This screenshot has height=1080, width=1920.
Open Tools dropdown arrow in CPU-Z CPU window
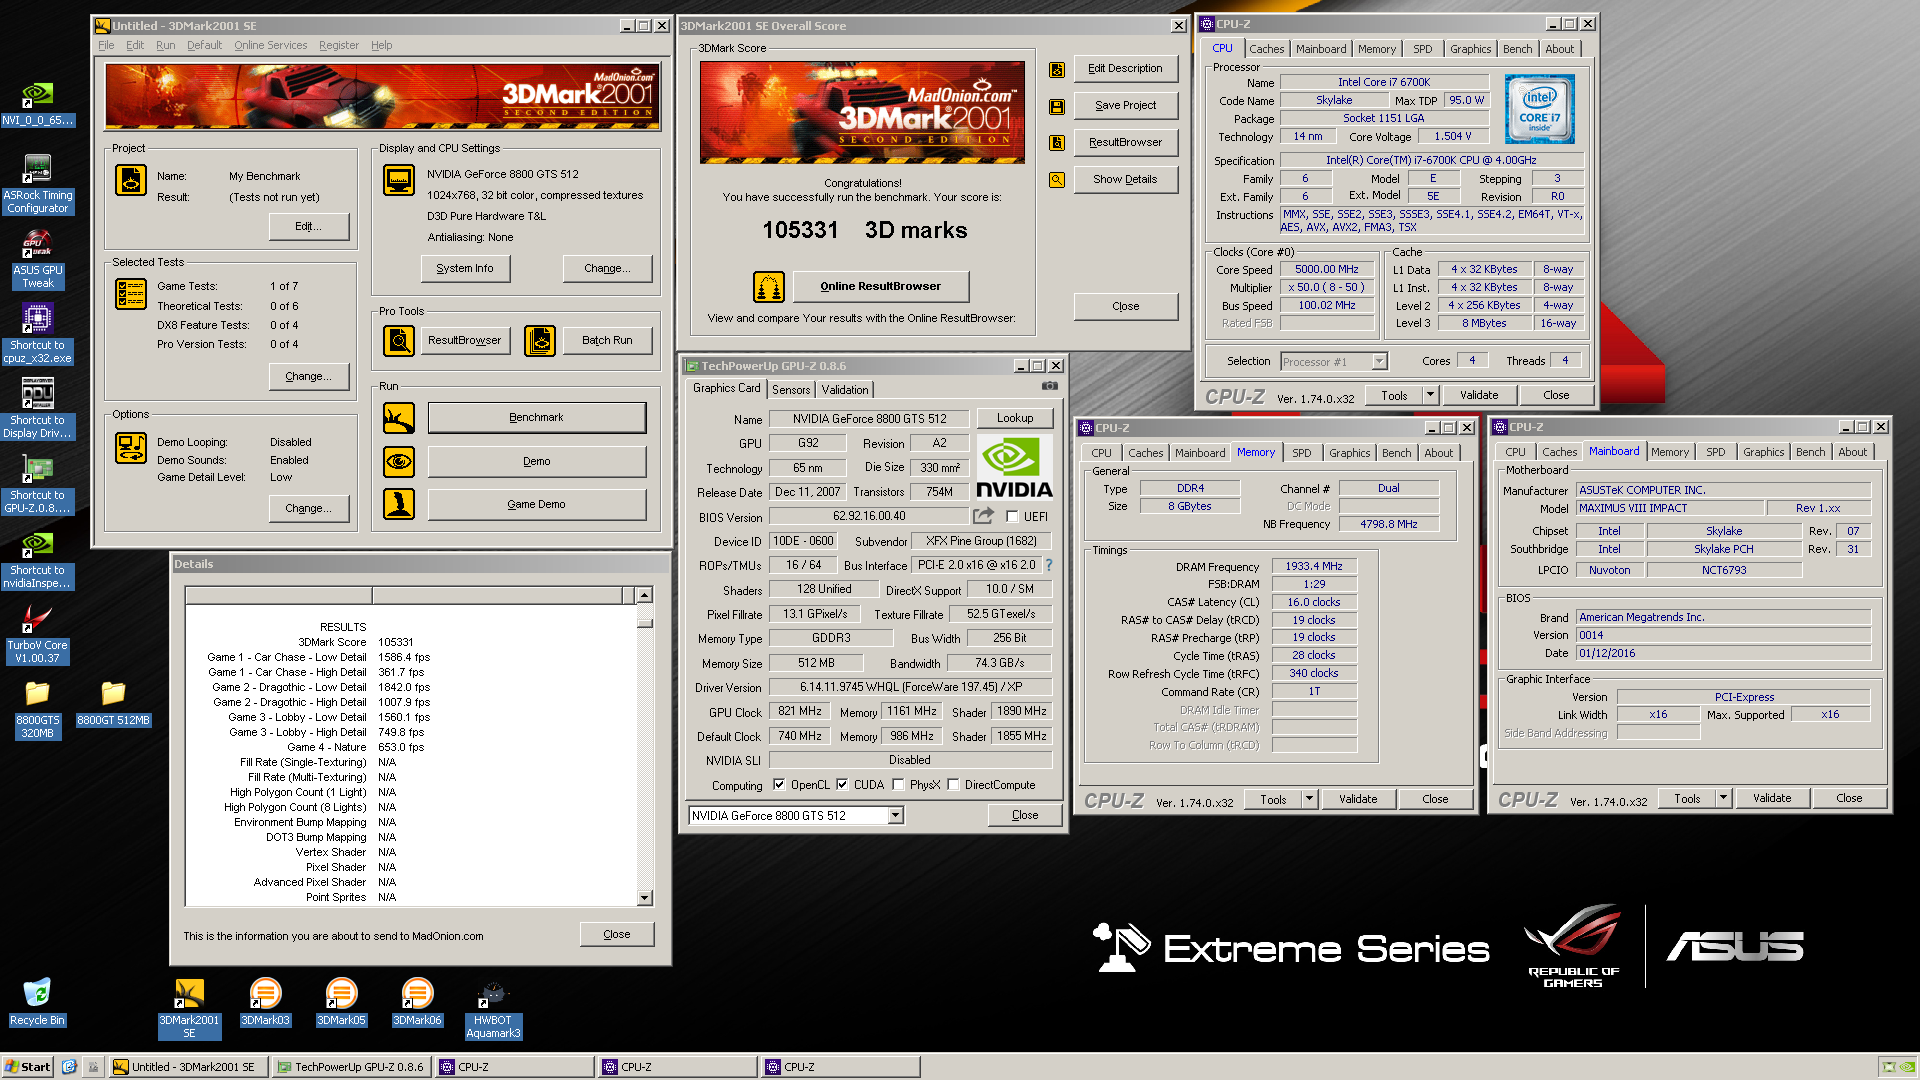click(1430, 395)
